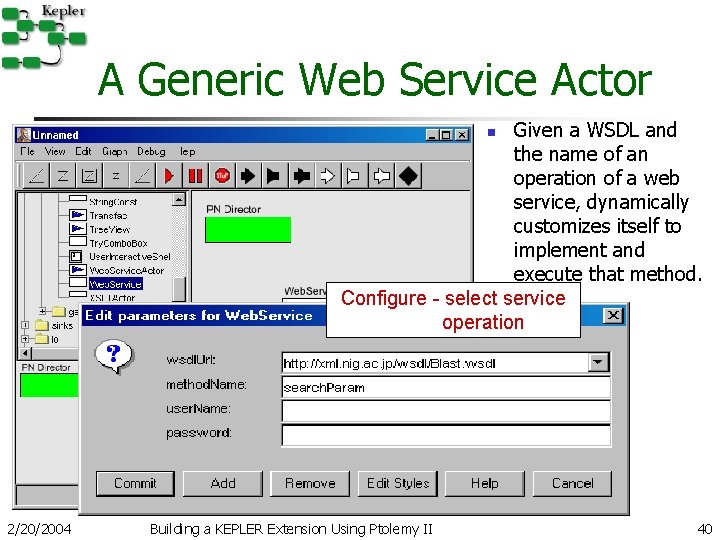The height and width of the screenshot is (540, 720).
Task: Add a relation with the black diamond icon
Action: click(408, 176)
